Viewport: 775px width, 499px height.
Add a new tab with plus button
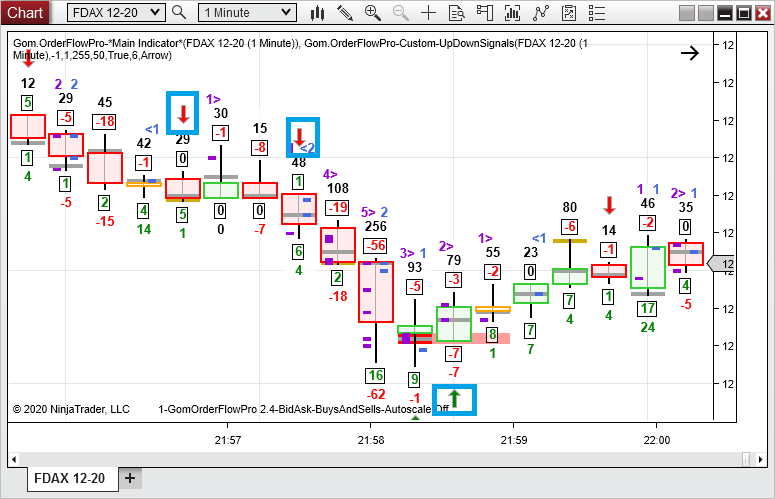pyautogui.click(x=130, y=478)
